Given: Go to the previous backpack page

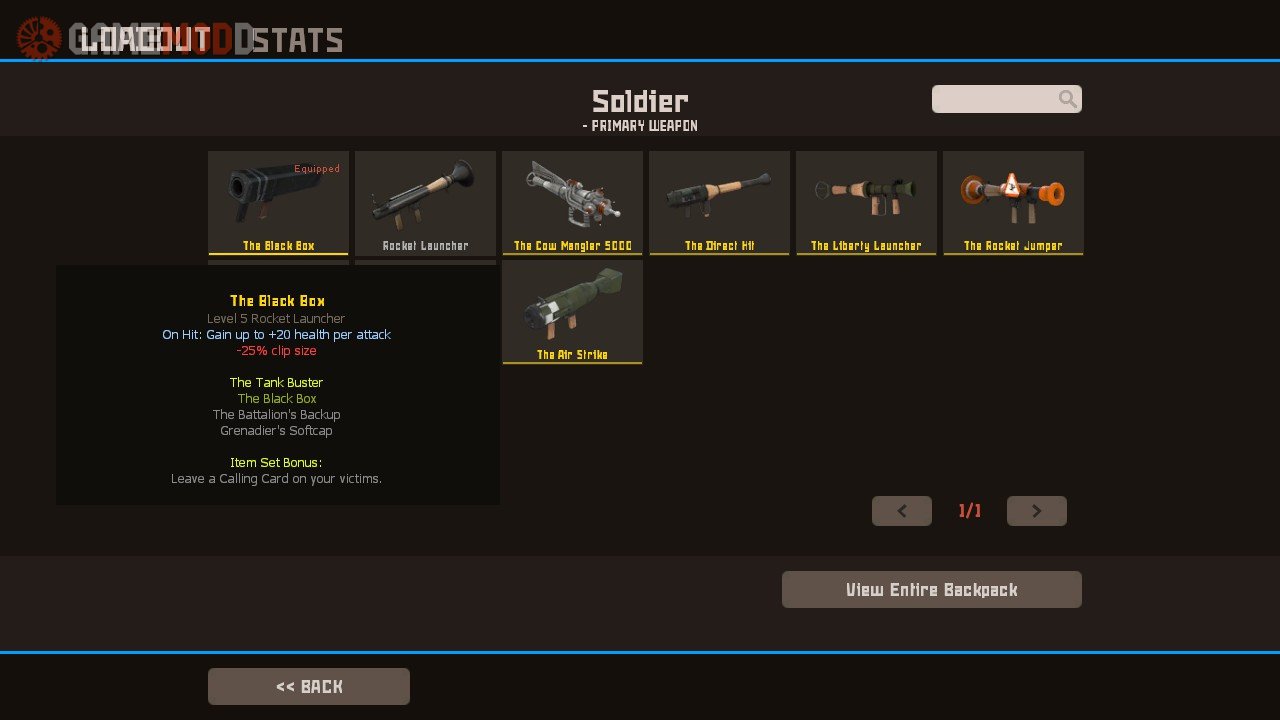Looking at the screenshot, I should coord(902,511).
